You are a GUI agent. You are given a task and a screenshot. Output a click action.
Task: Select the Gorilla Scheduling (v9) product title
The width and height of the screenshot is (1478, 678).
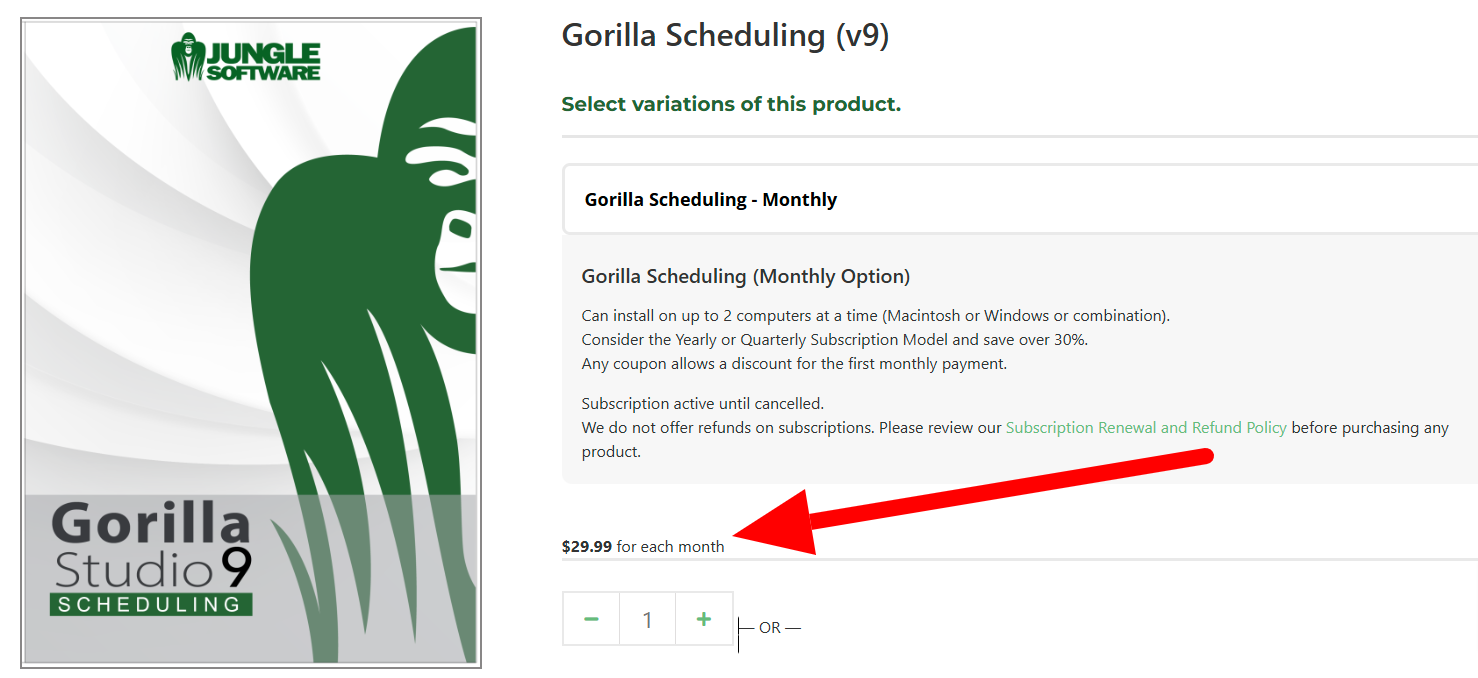coord(725,36)
